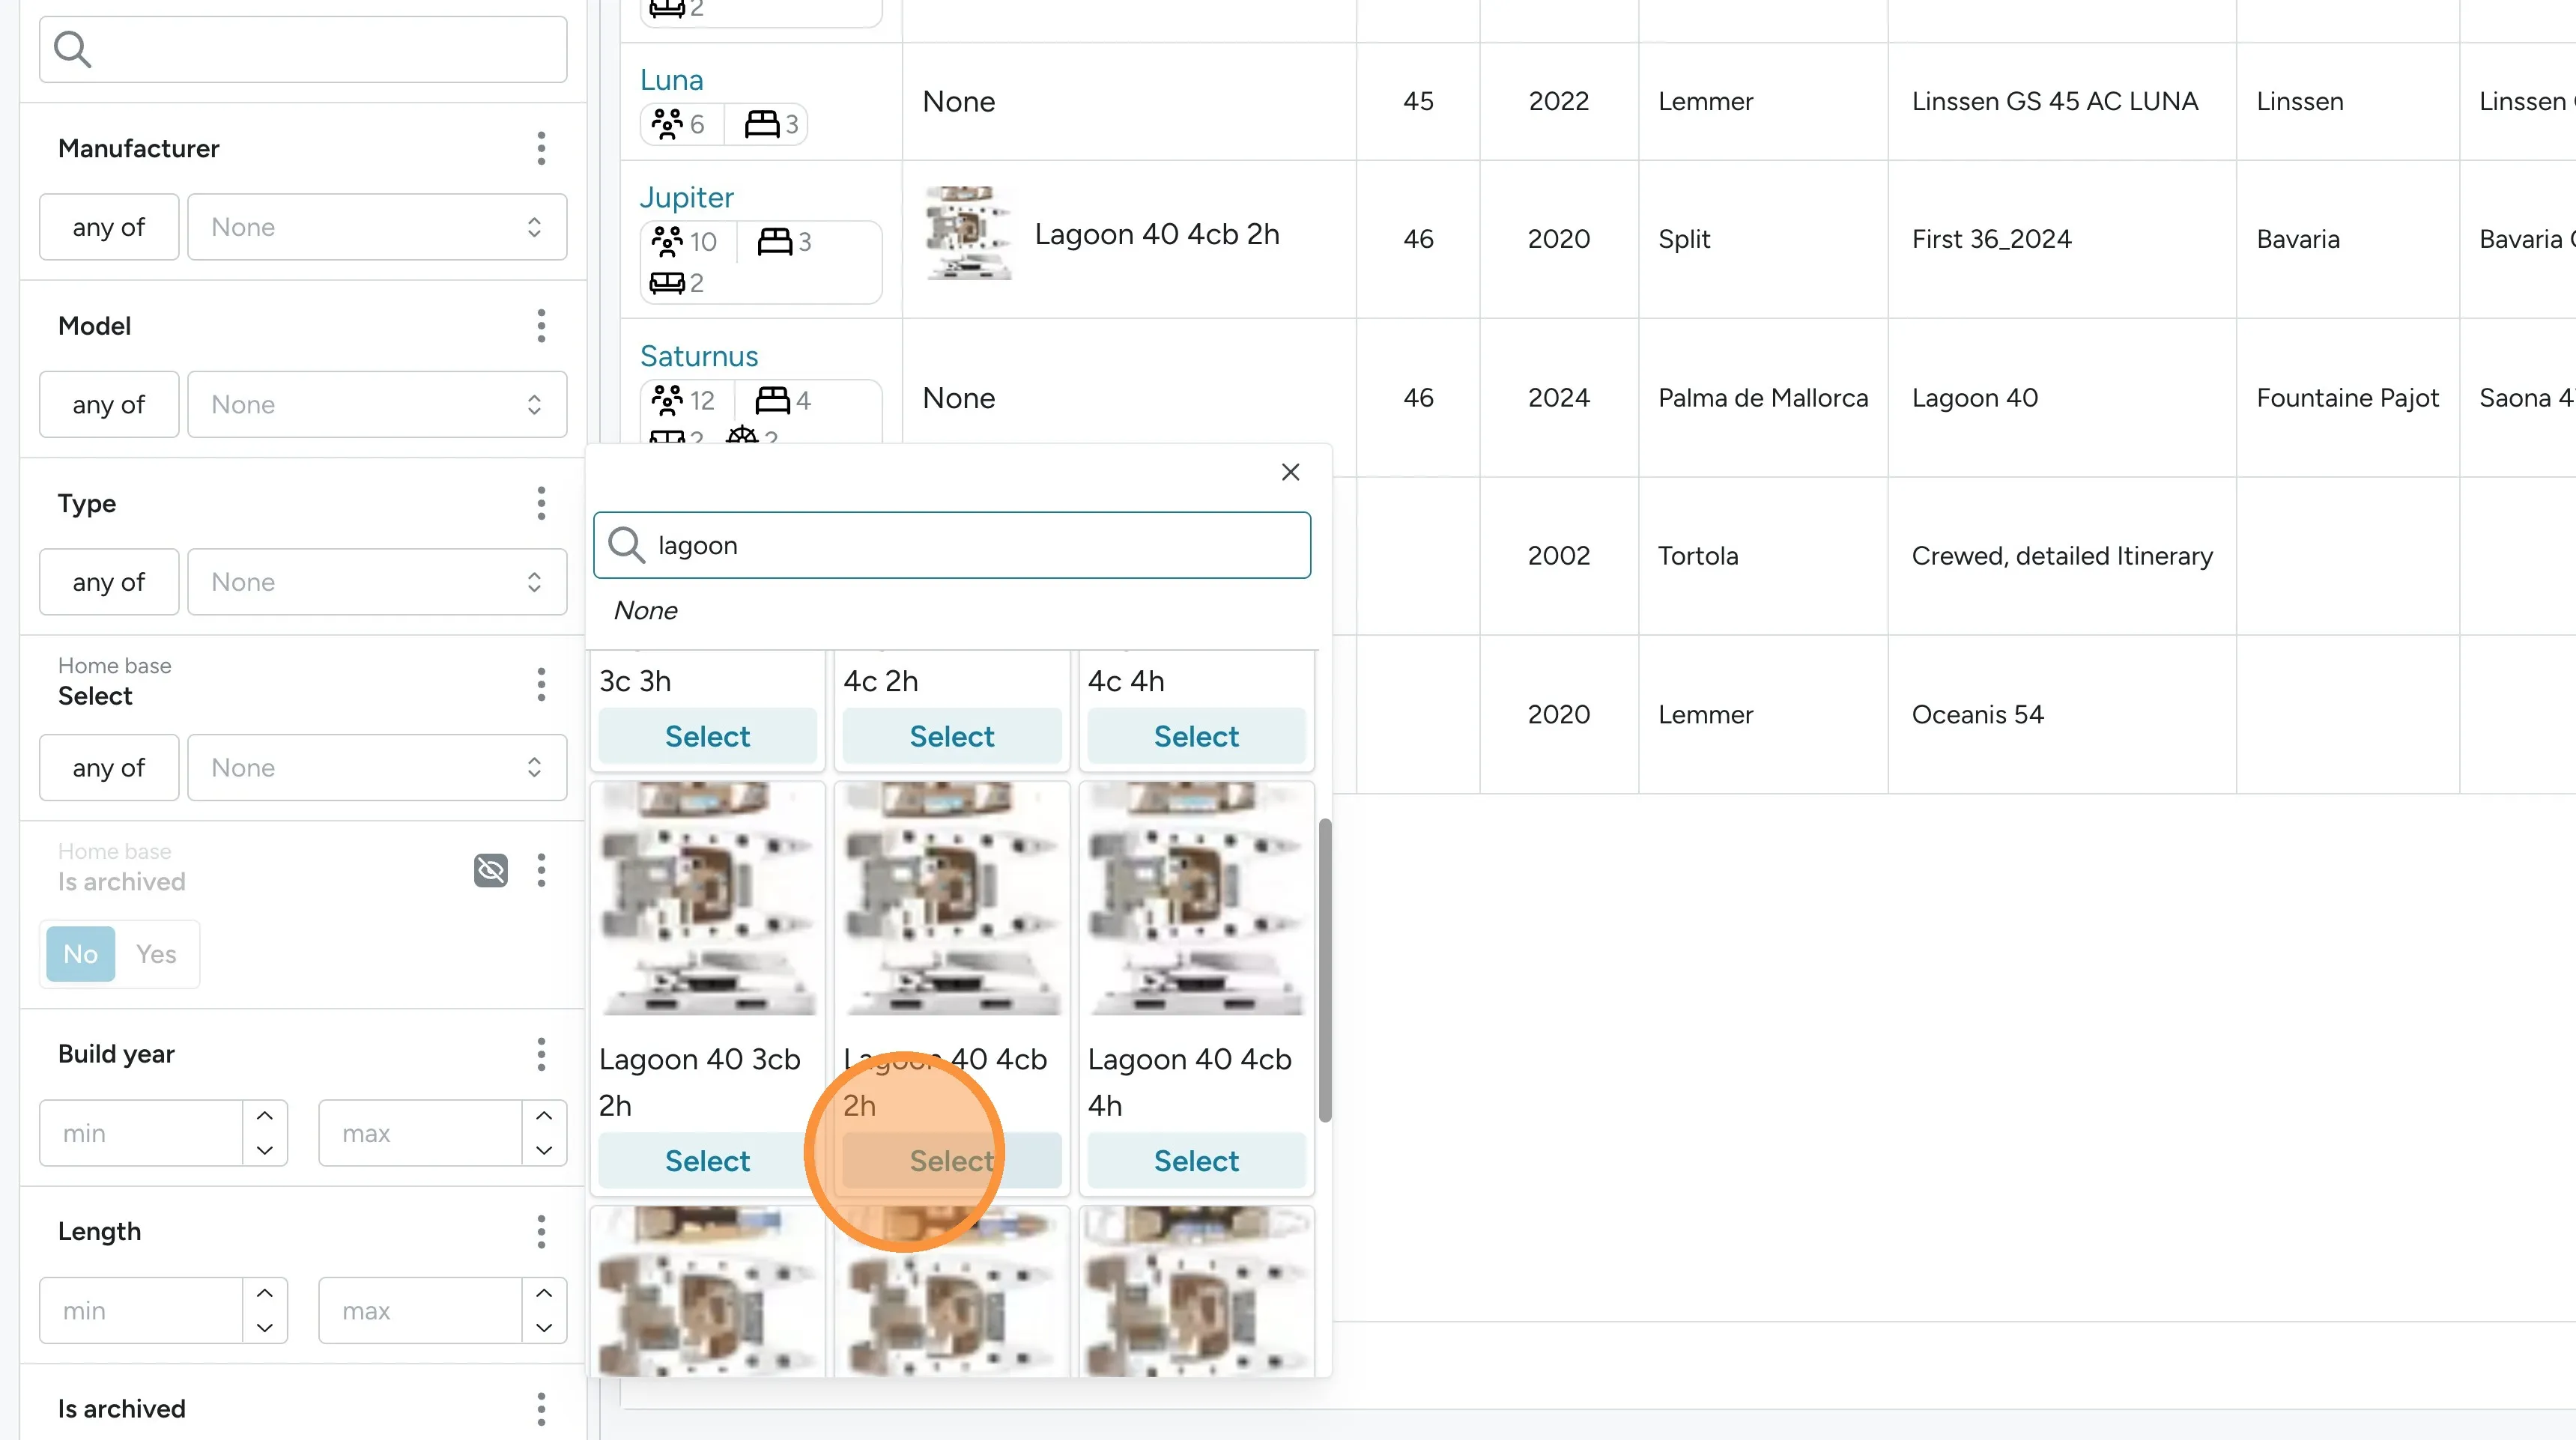2576x1440 pixels.
Task: Open Build year filter options menu
Action: pyautogui.click(x=541, y=1054)
